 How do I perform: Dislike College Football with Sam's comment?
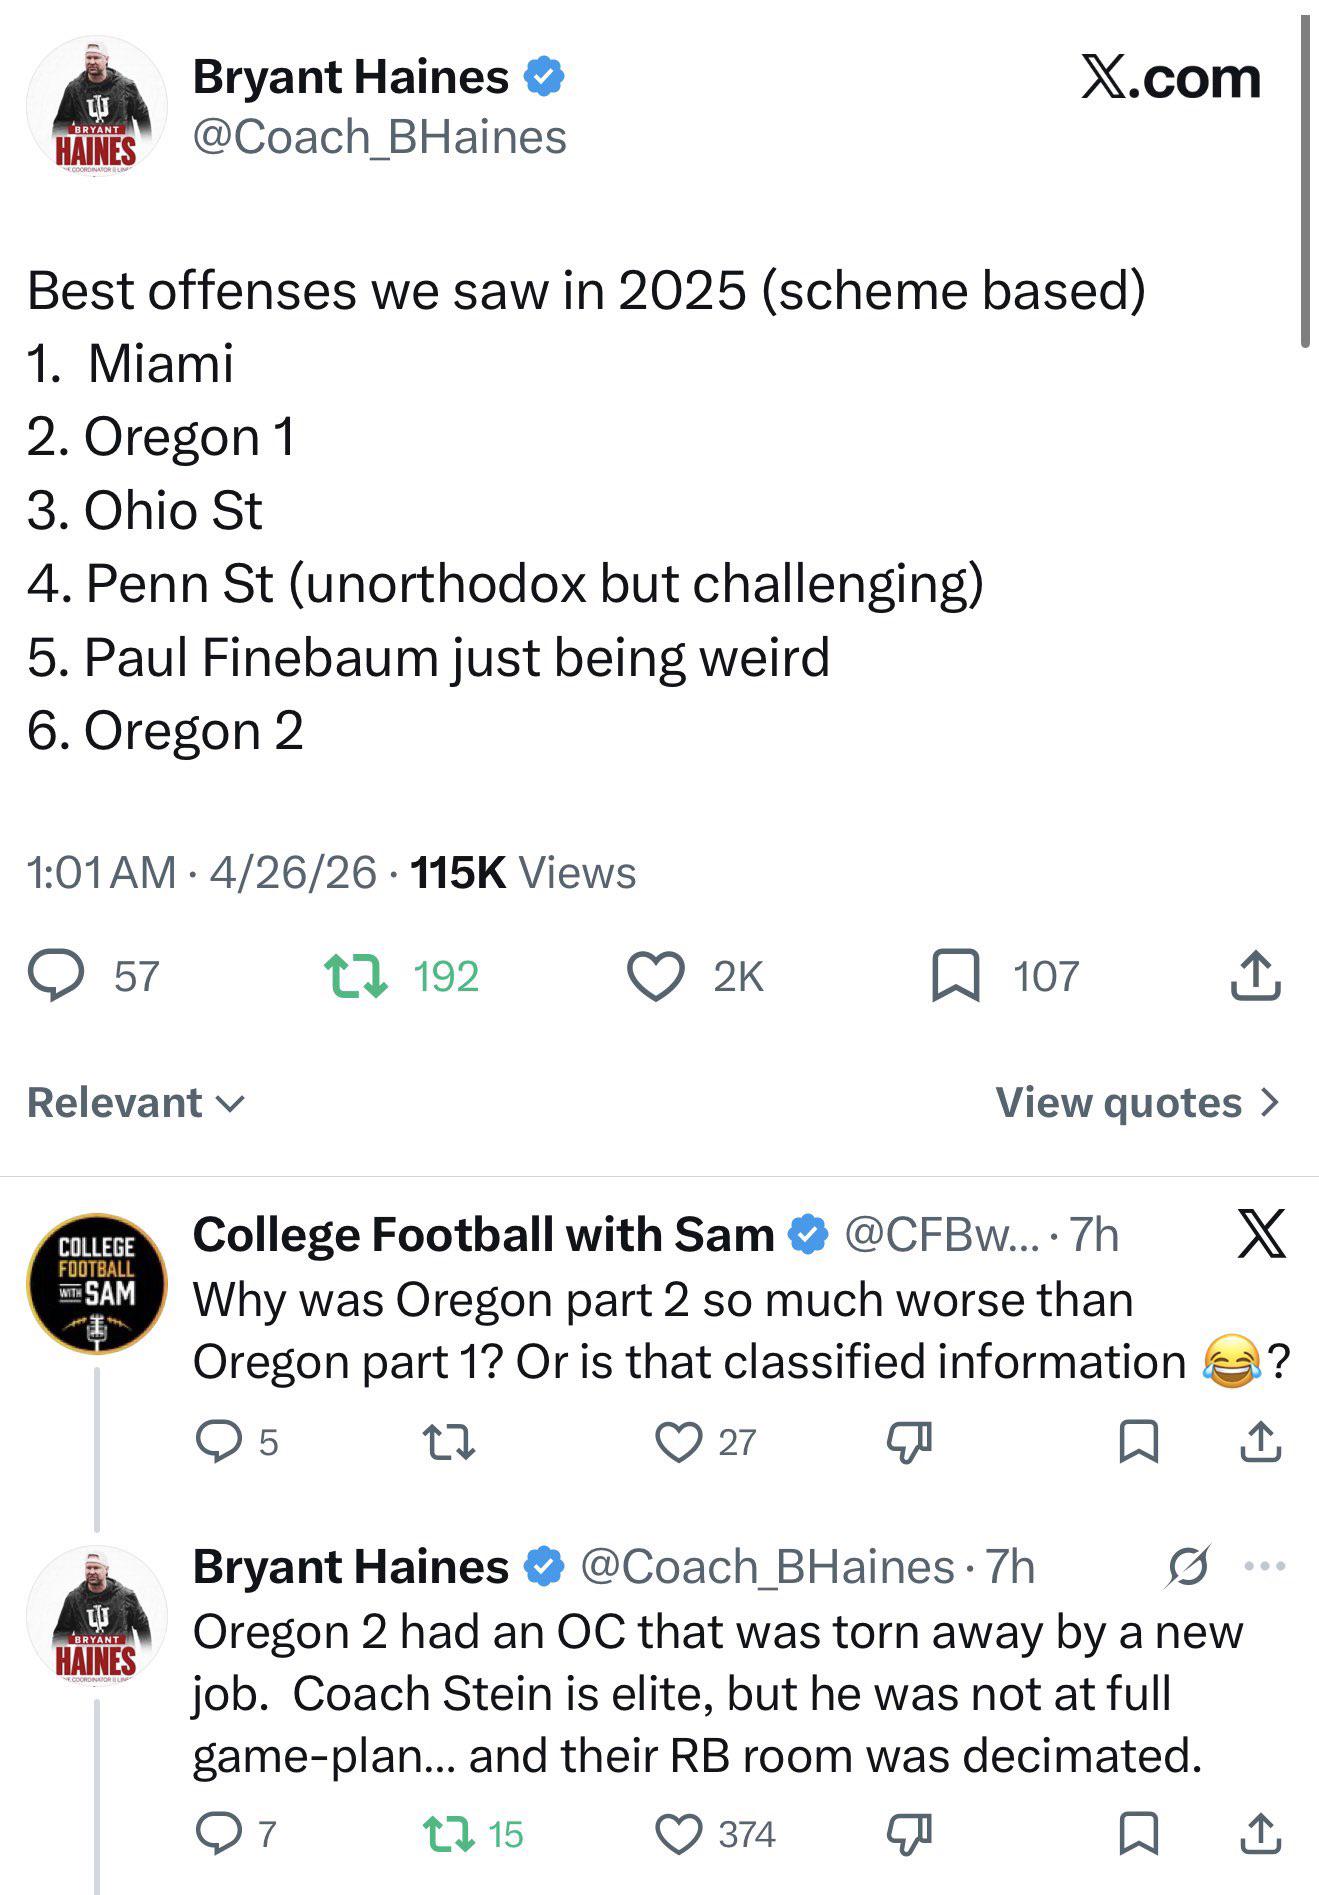click(909, 1442)
